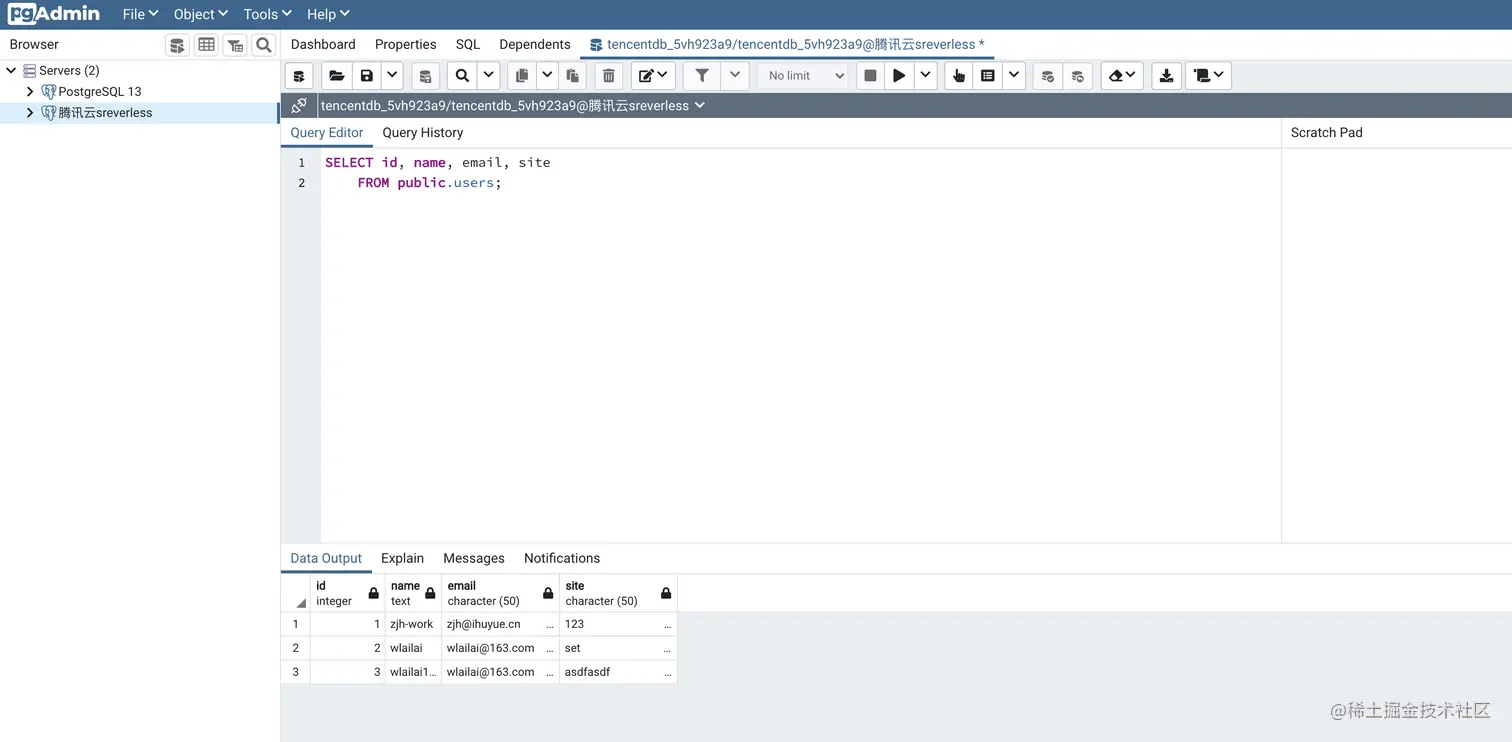Click the Filter funnel icon in the query toolbar

(702, 76)
